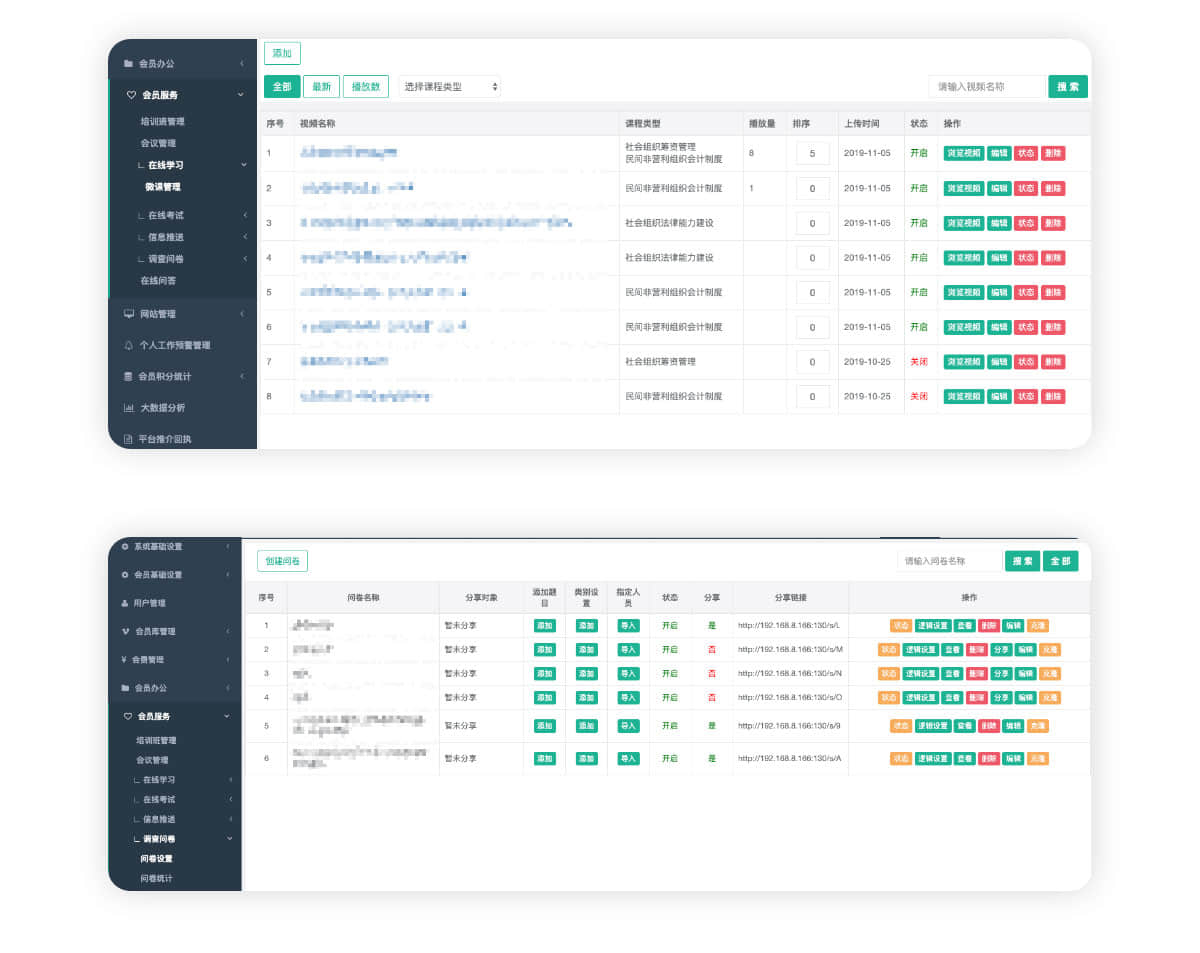Click the 创建问卷 button
The image size is (1200, 953).
click(x=282, y=561)
